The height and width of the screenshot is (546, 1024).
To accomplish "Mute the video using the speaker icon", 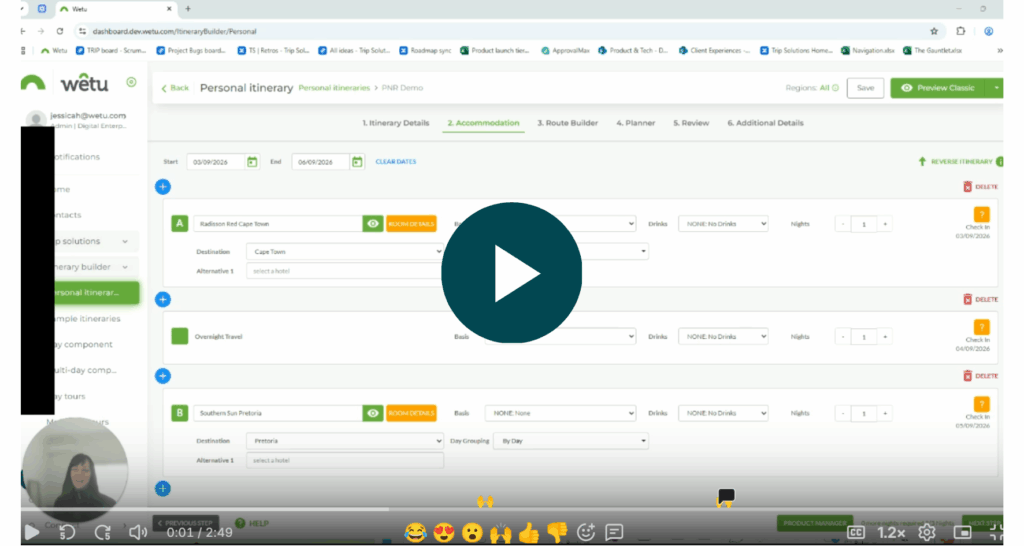I will click(x=137, y=532).
